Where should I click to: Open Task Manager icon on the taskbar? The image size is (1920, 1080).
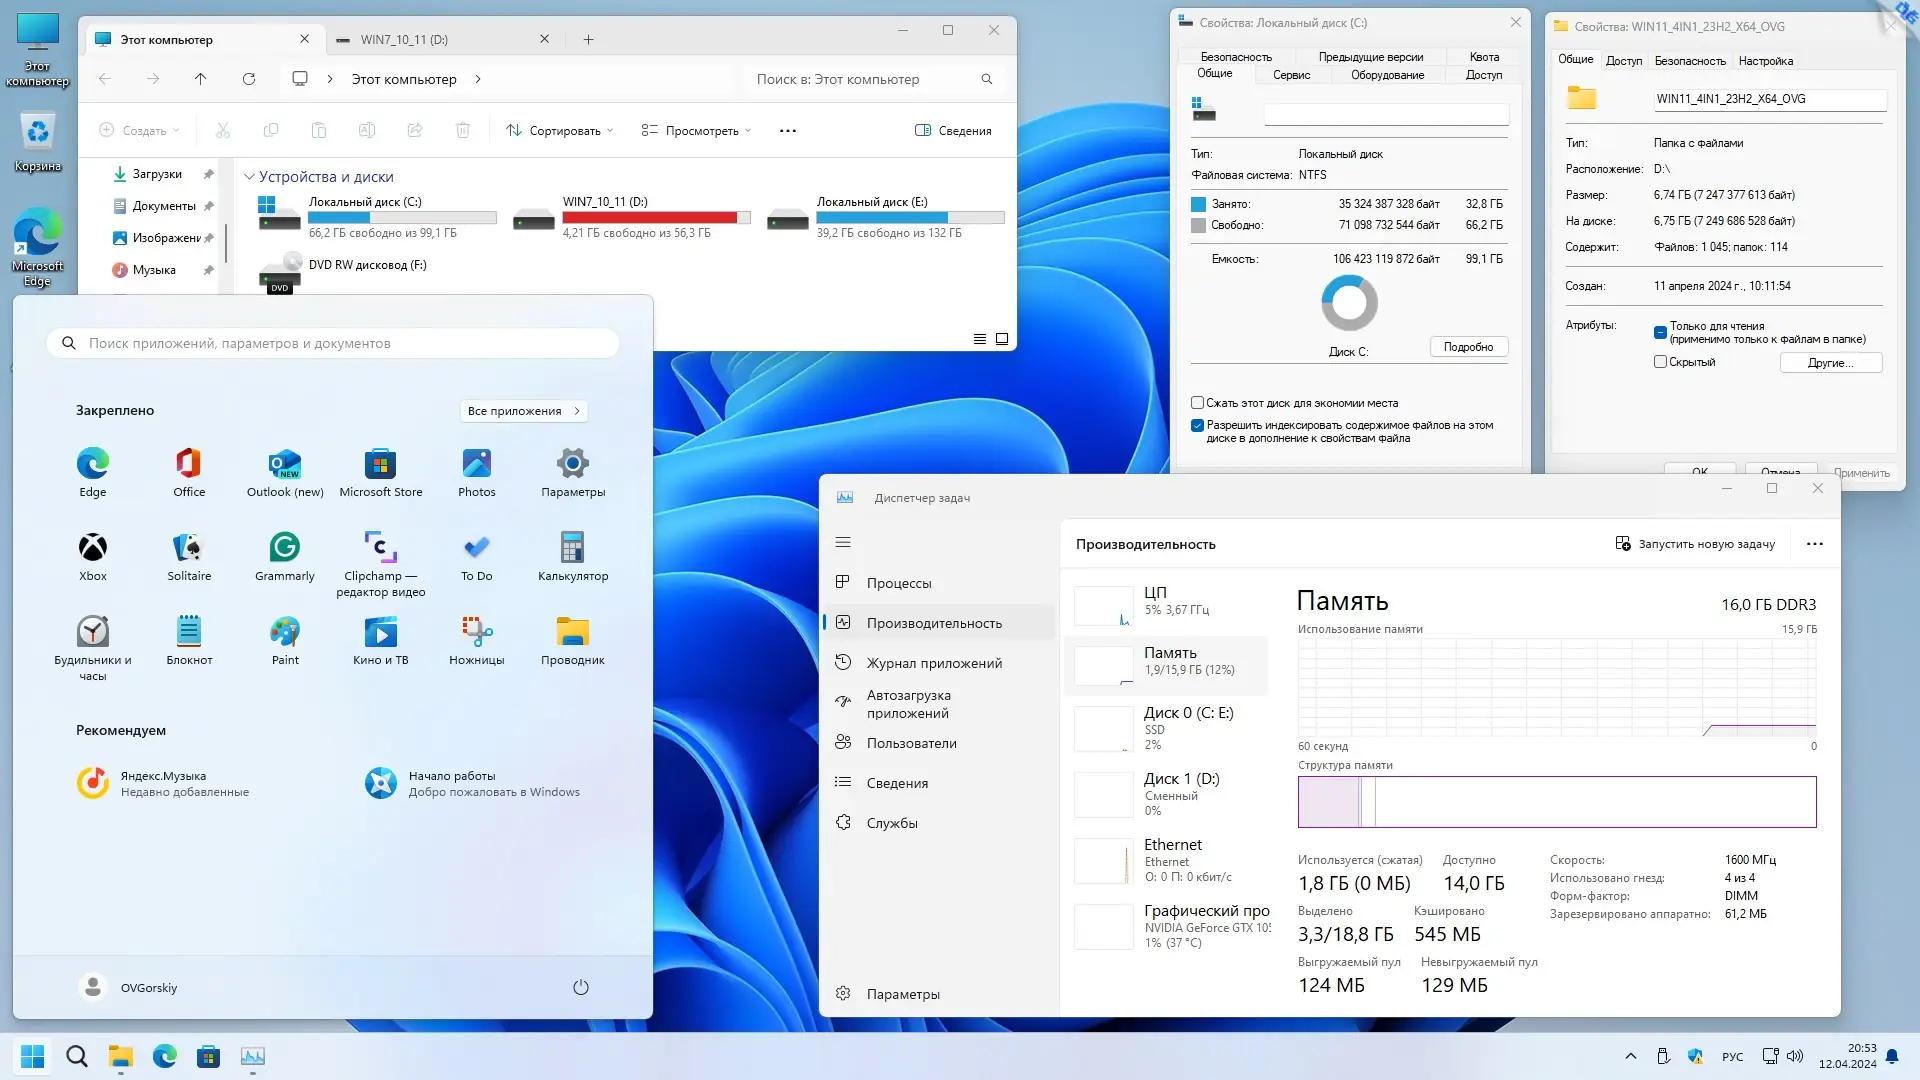click(253, 1056)
